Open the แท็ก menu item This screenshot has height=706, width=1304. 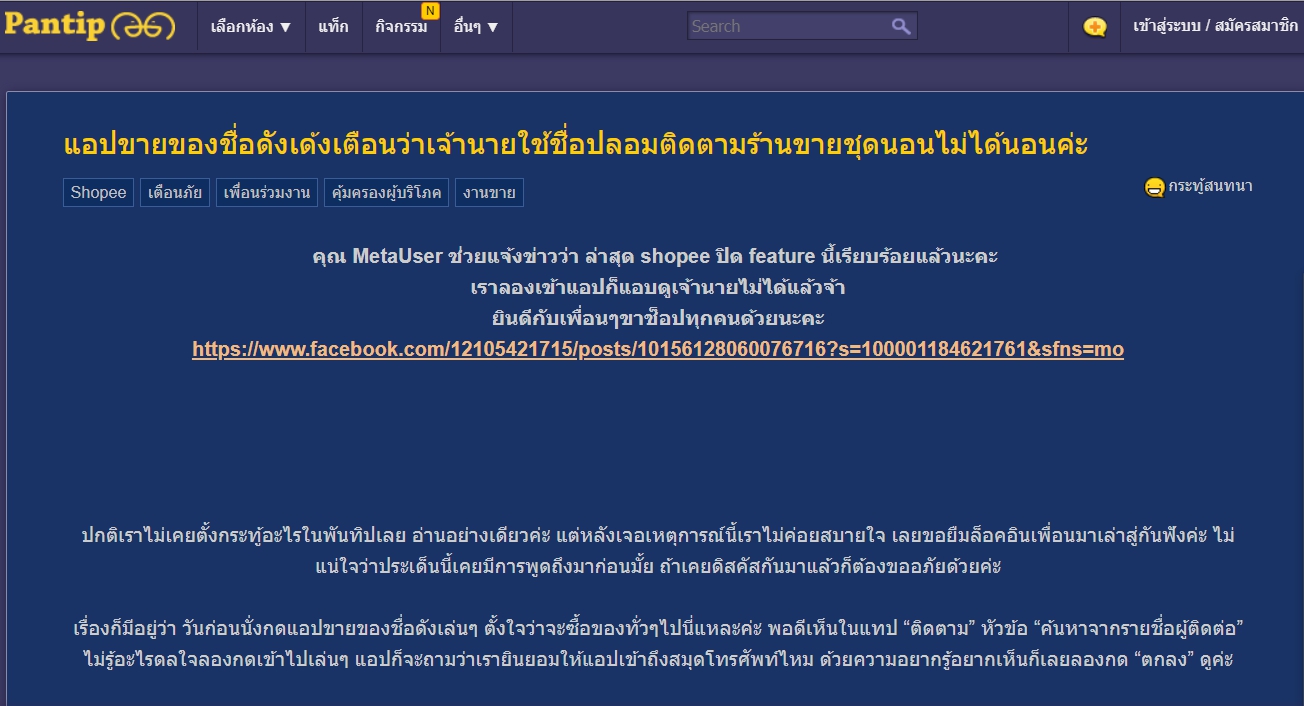(x=333, y=27)
